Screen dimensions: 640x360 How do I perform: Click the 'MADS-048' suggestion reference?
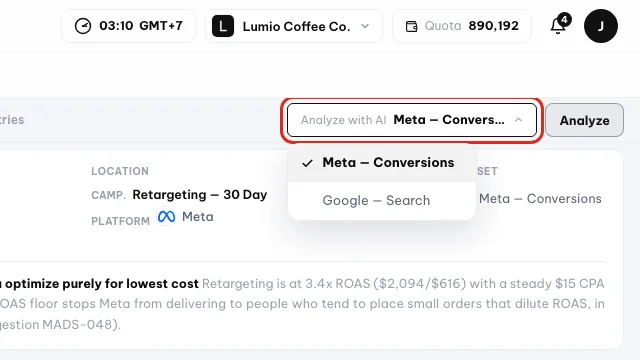pos(77,325)
